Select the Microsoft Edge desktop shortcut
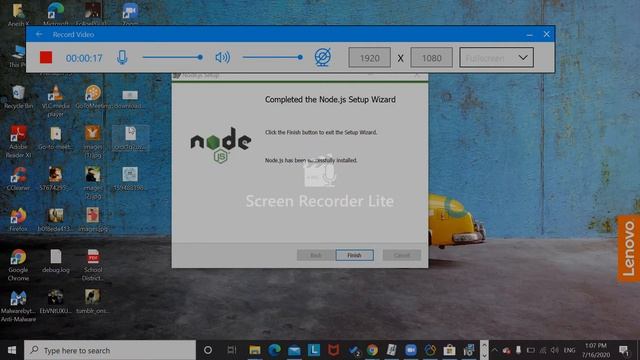Screen dimensions: 640x360 pos(56,14)
